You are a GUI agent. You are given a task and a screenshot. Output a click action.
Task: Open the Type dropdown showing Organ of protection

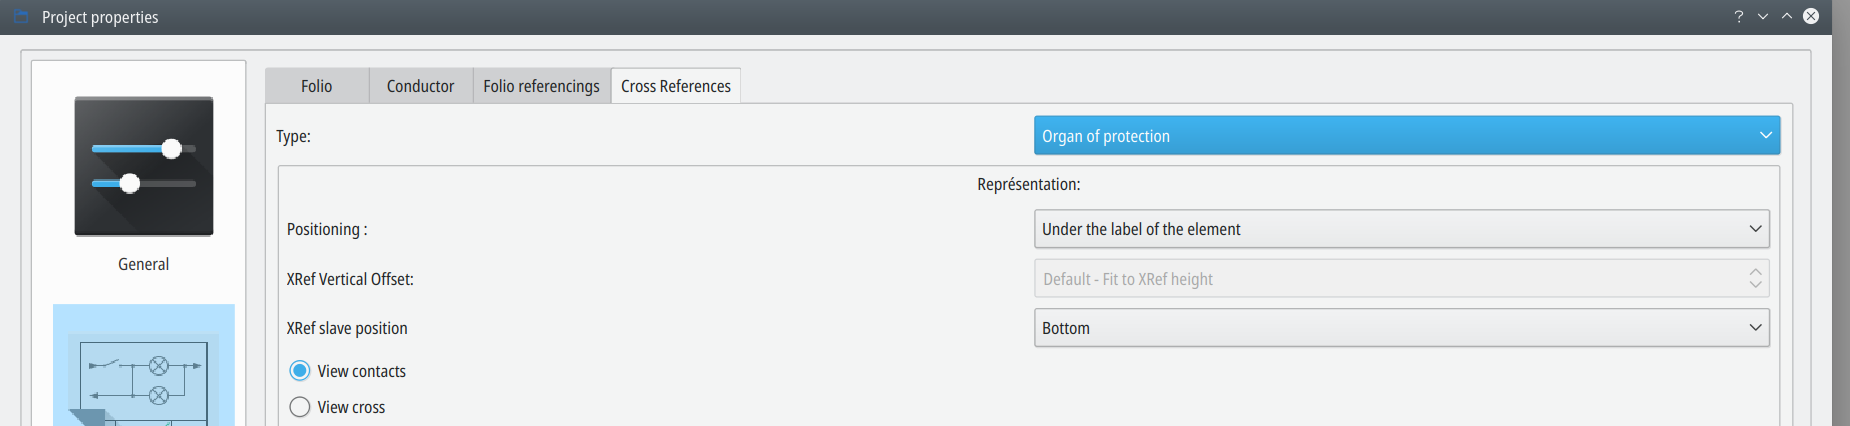1406,136
